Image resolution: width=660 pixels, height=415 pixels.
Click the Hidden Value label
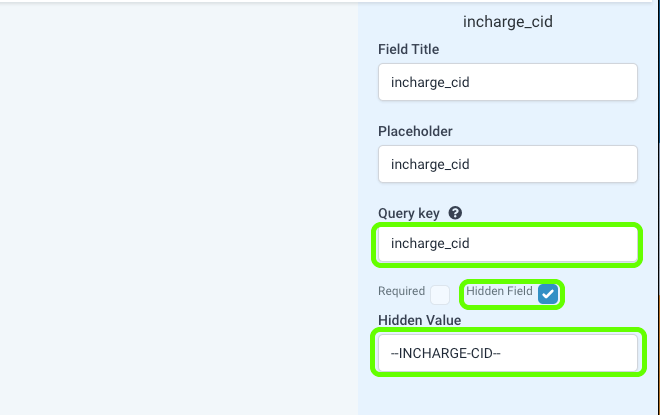click(419, 320)
